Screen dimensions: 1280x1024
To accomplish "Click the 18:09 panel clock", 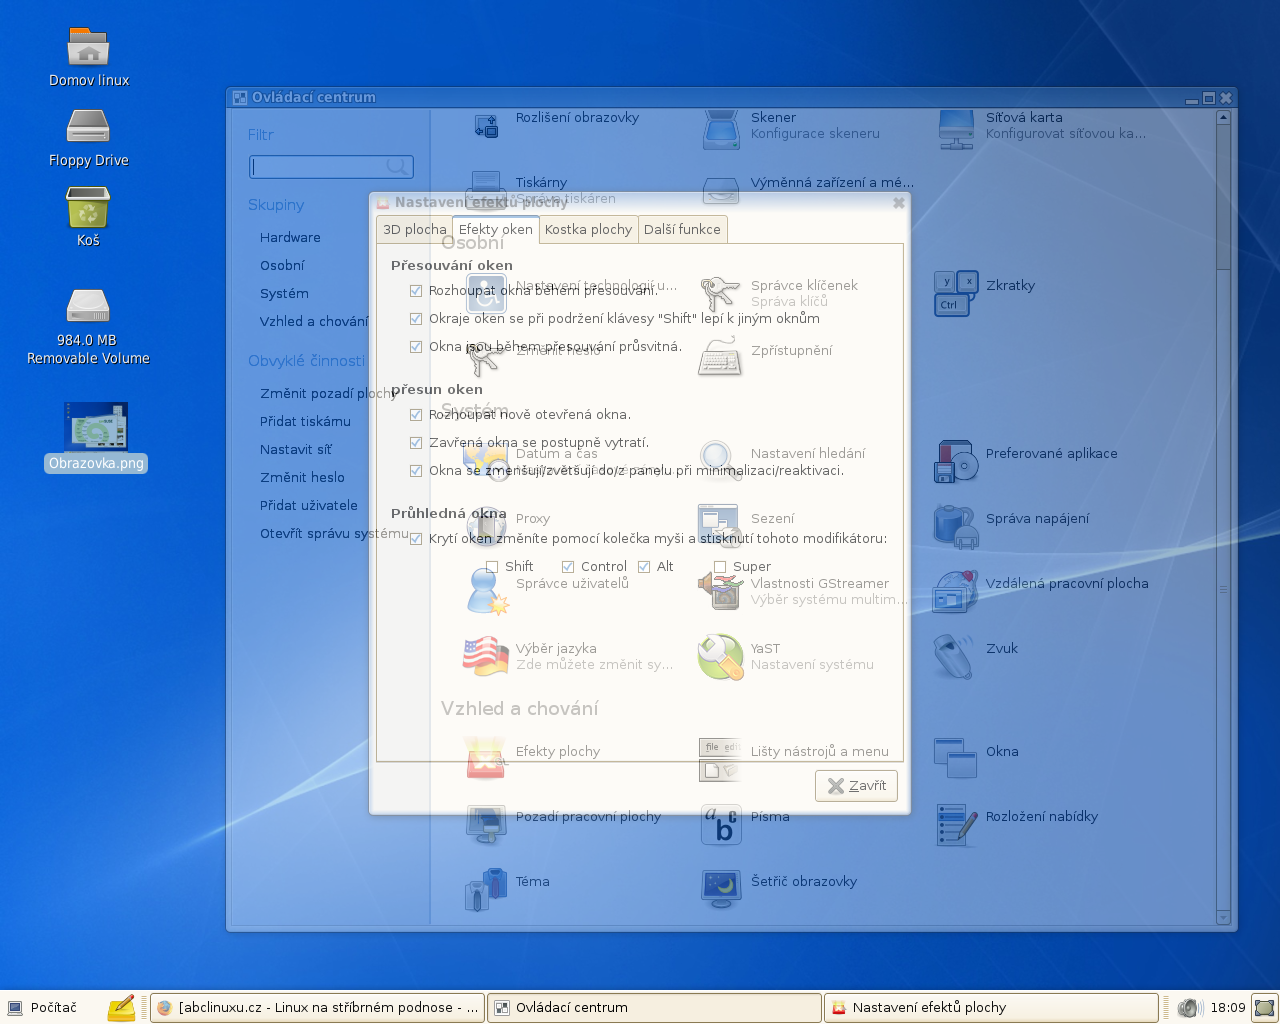I will (x=1228, y=1008).
